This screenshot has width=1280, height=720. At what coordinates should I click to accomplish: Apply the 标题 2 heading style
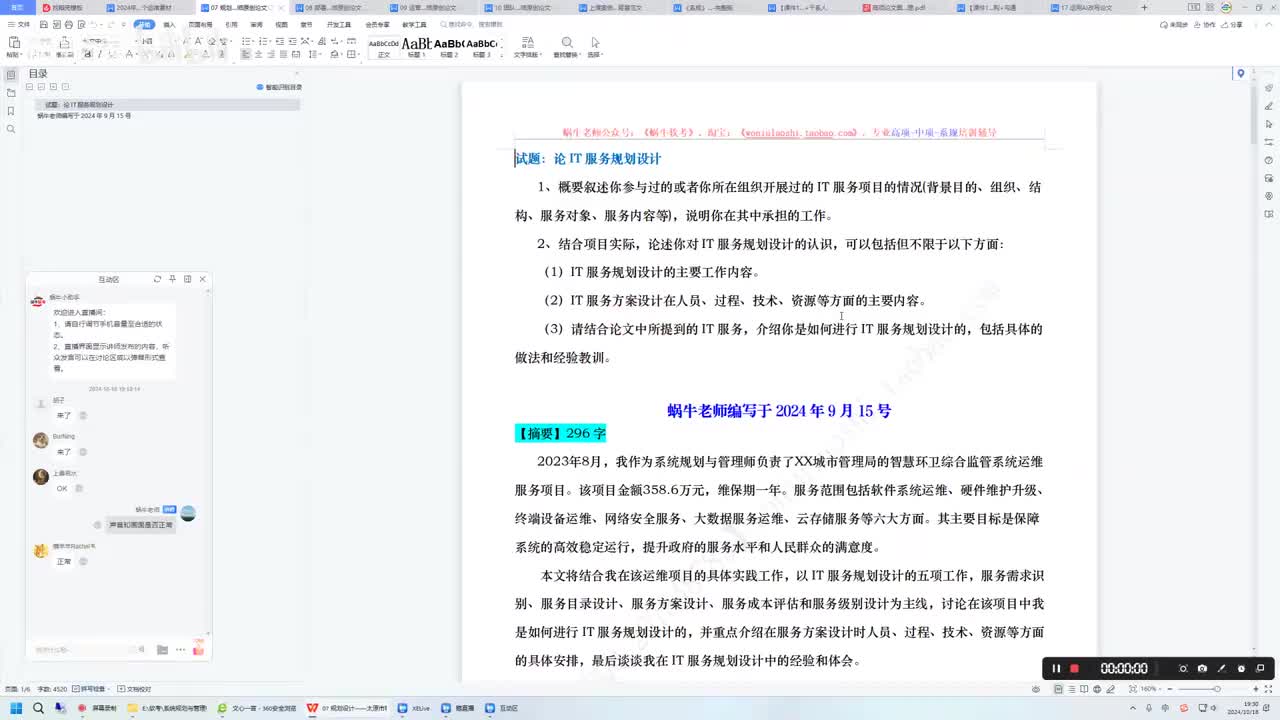click(x=449, y=46)
